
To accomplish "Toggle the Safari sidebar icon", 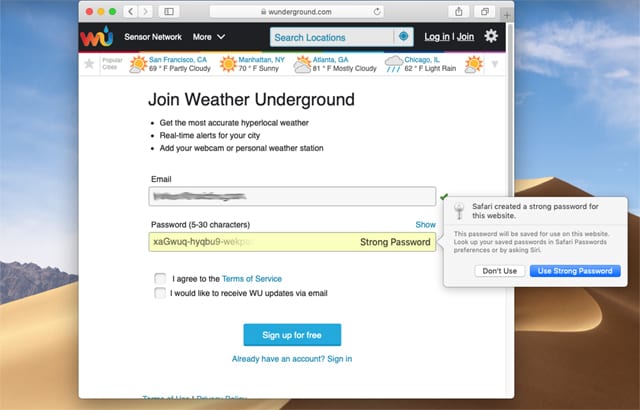I will tap(168, 11).
